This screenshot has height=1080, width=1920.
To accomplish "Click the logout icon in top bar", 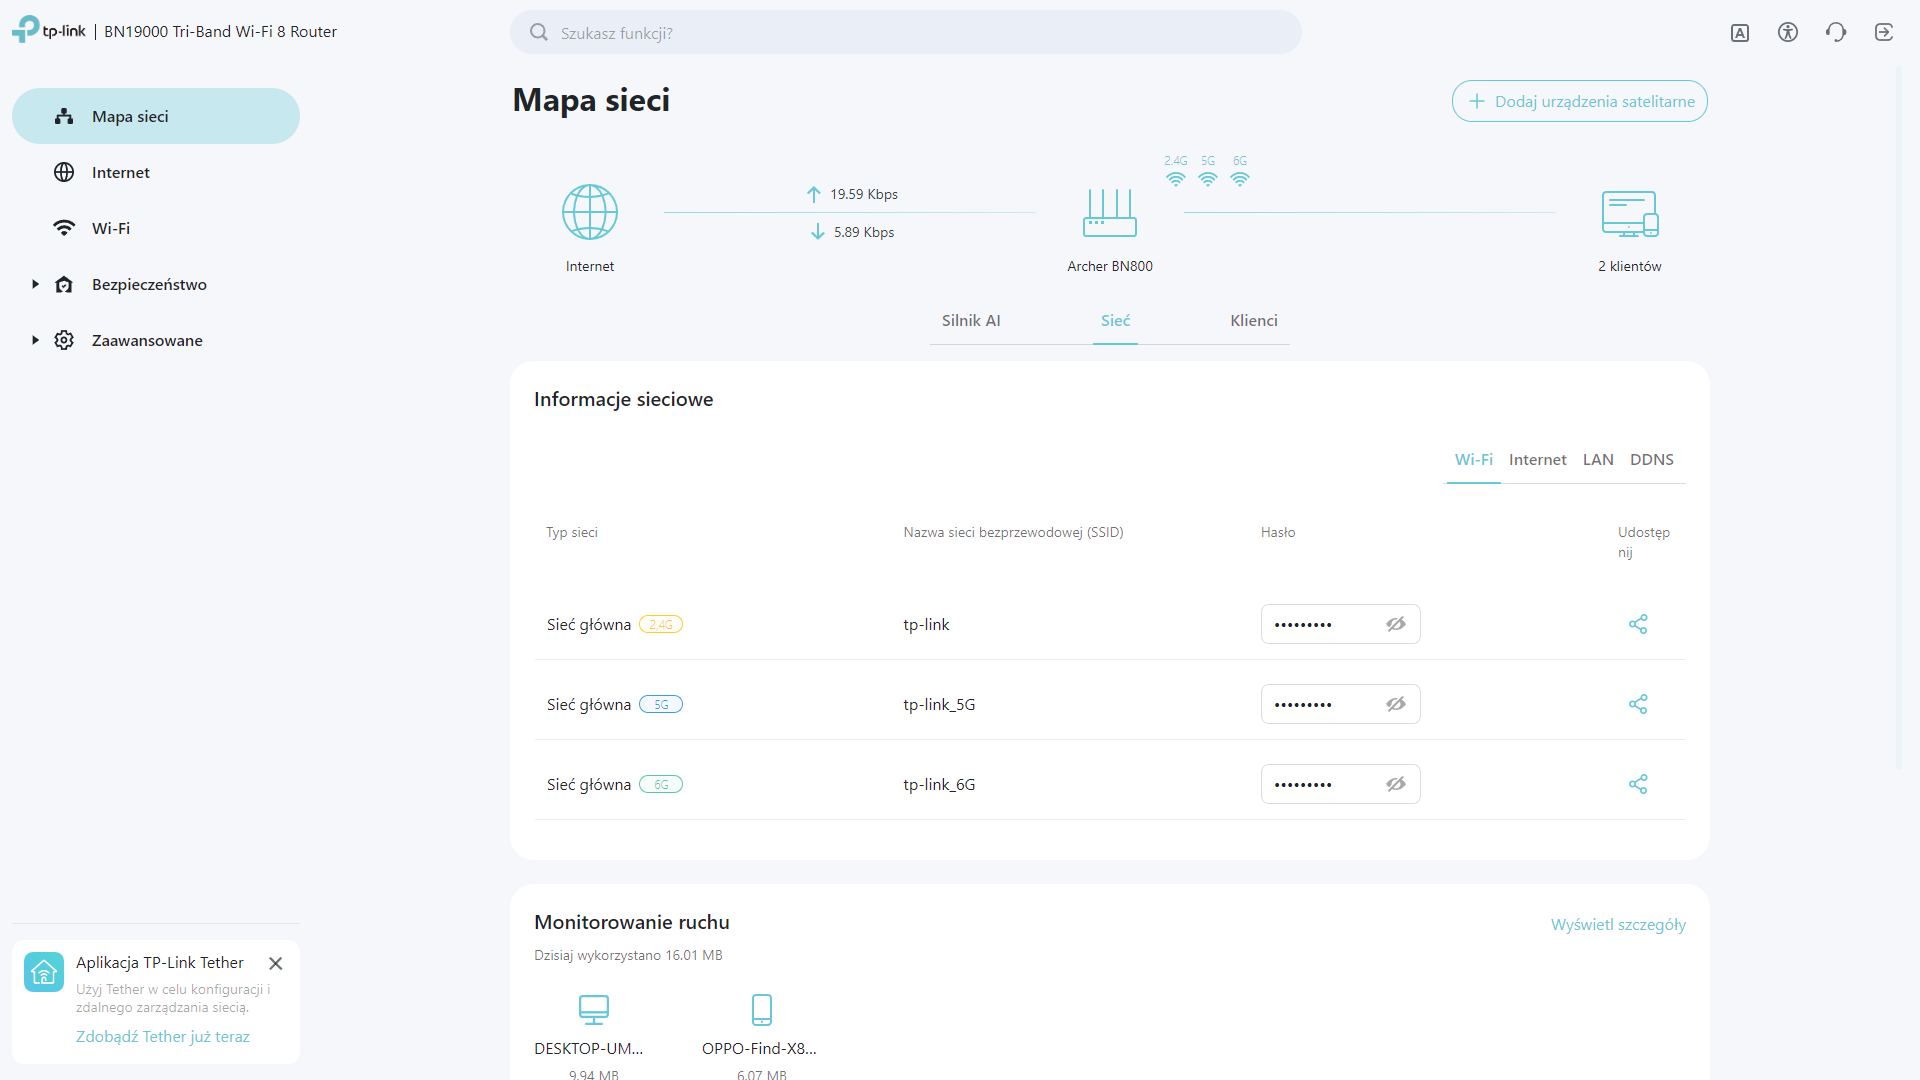I will point(1884,32).
